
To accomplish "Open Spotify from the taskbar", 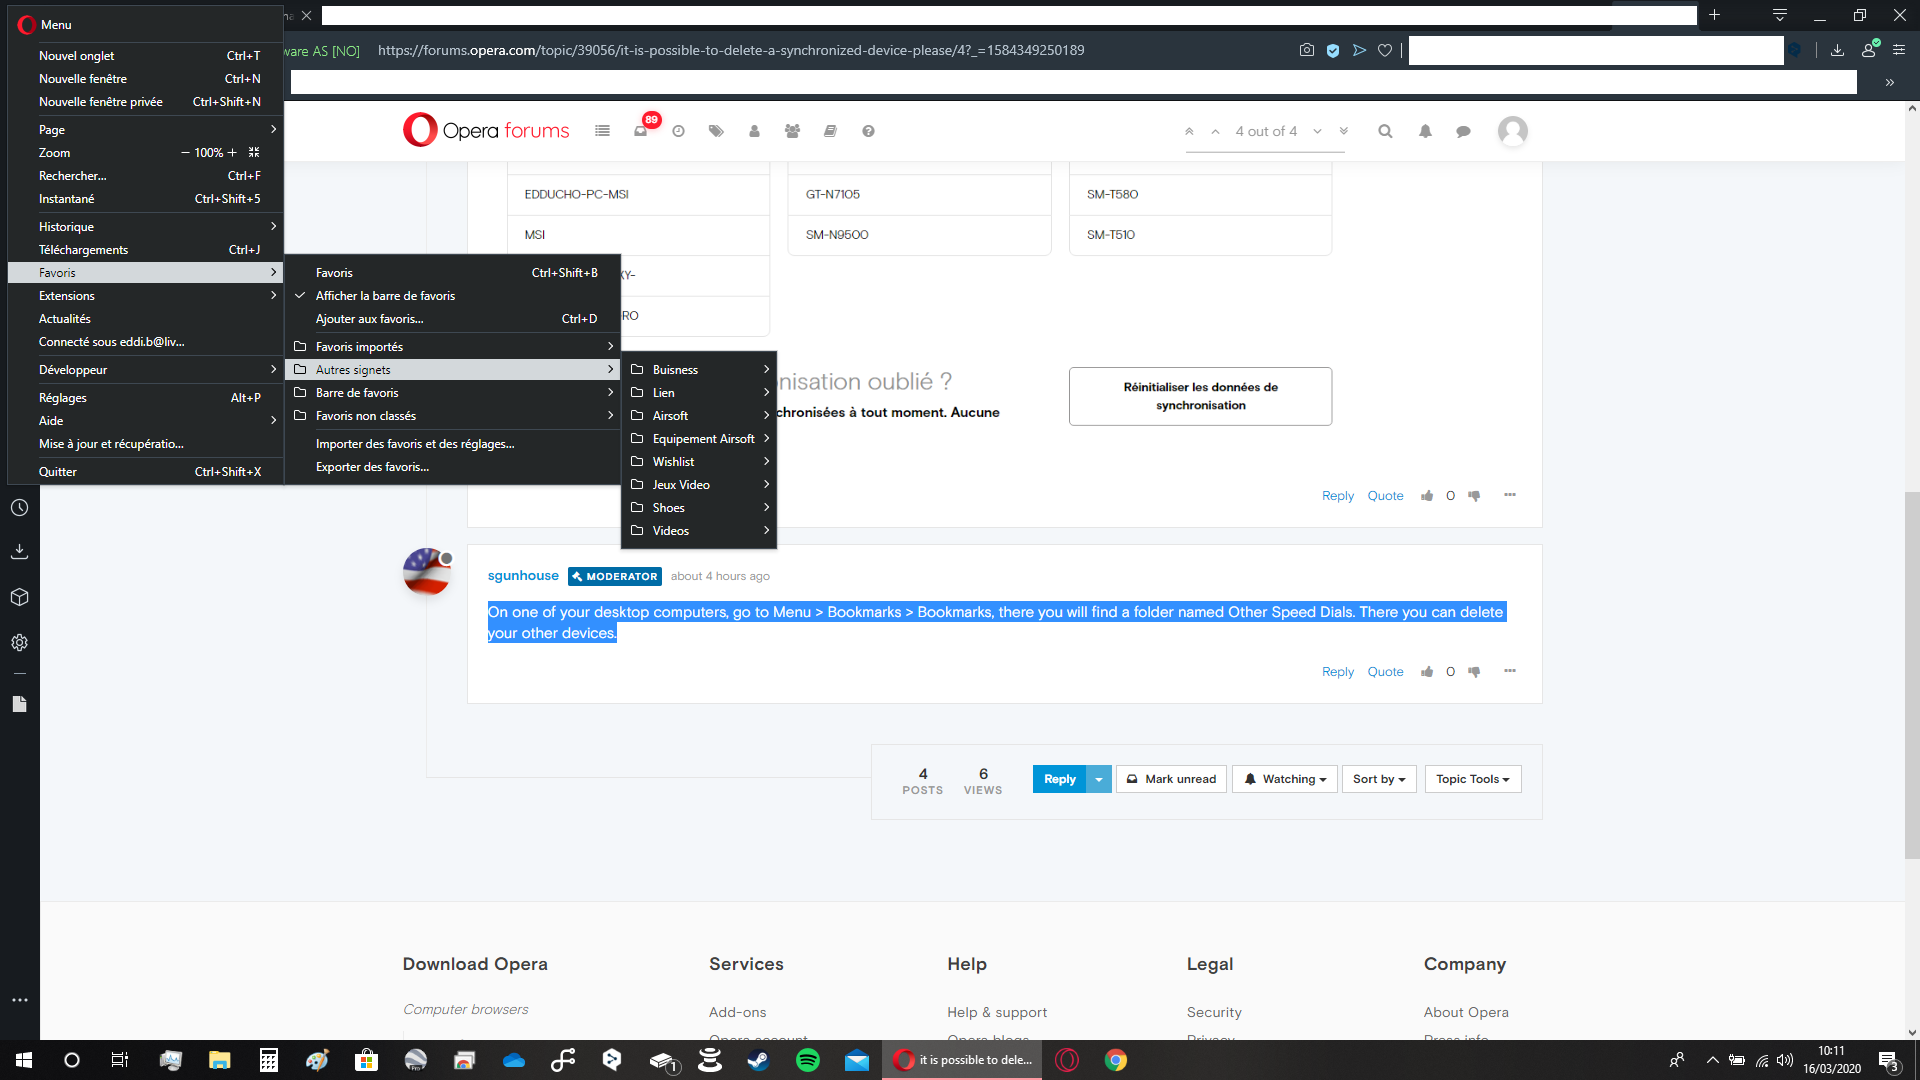I will click(x=808, y=1060).
